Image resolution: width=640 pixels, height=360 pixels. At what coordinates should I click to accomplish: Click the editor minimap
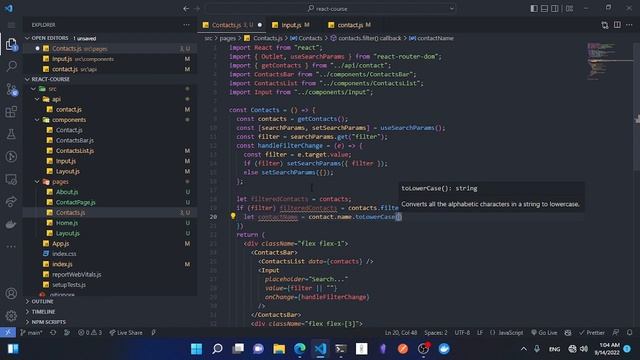610,61
